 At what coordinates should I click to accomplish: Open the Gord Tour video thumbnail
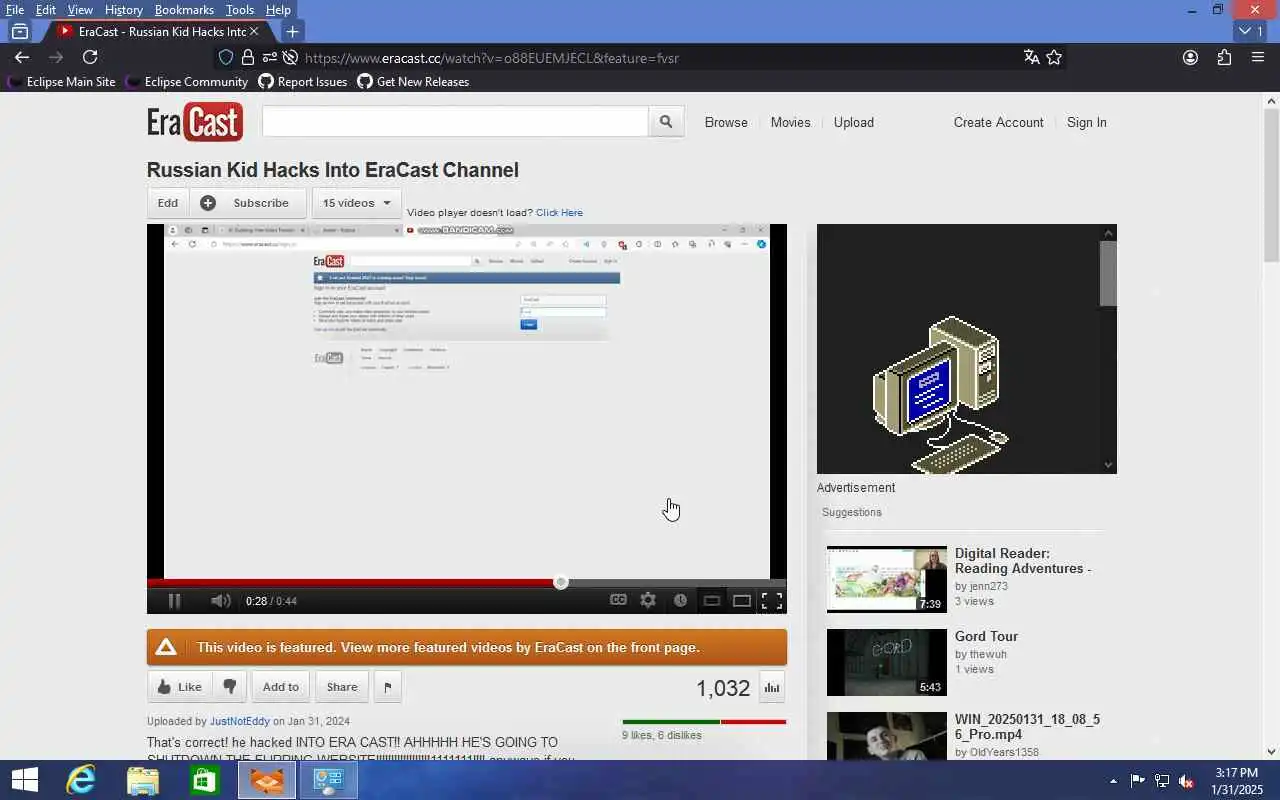pos(886,662)
